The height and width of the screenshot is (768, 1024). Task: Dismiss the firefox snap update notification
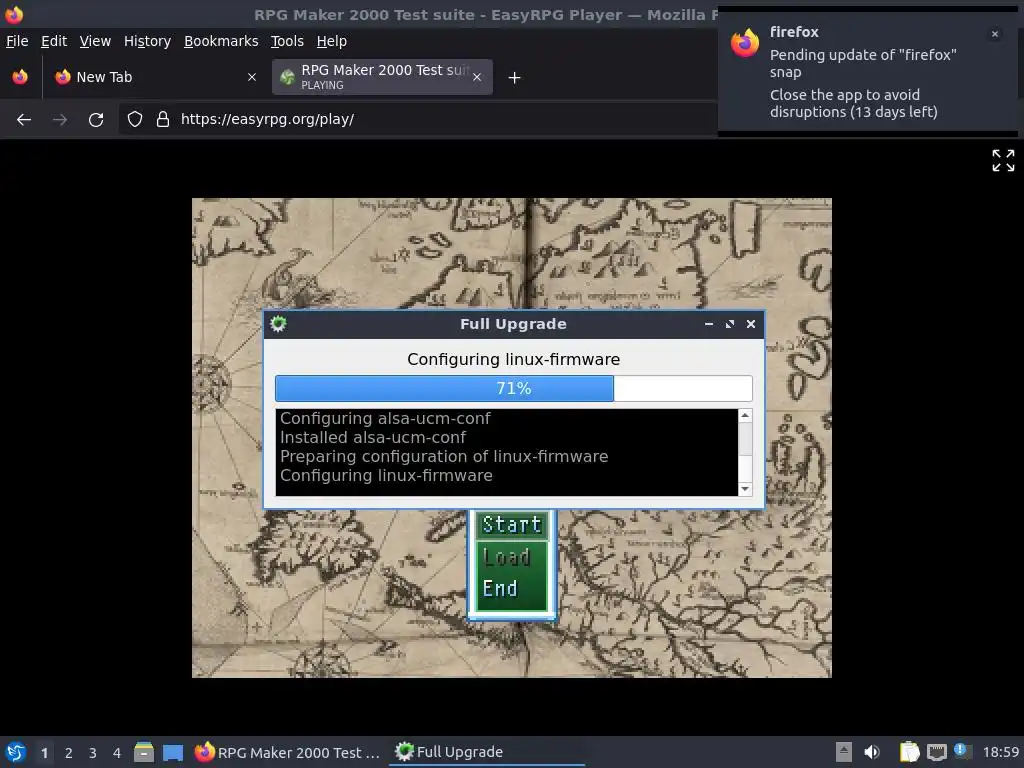(995, 34)
